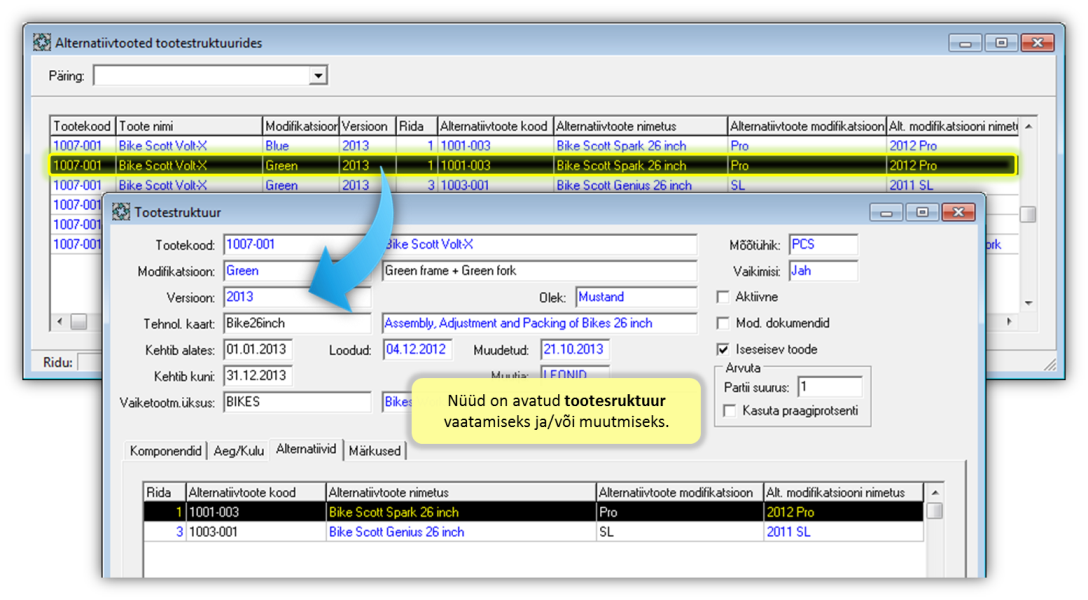Click the 2012 Pro cell in Tootestruktuur grid
Image resolution: width=1088 pixels, height=600 pixels.
[x=843, y=512]
